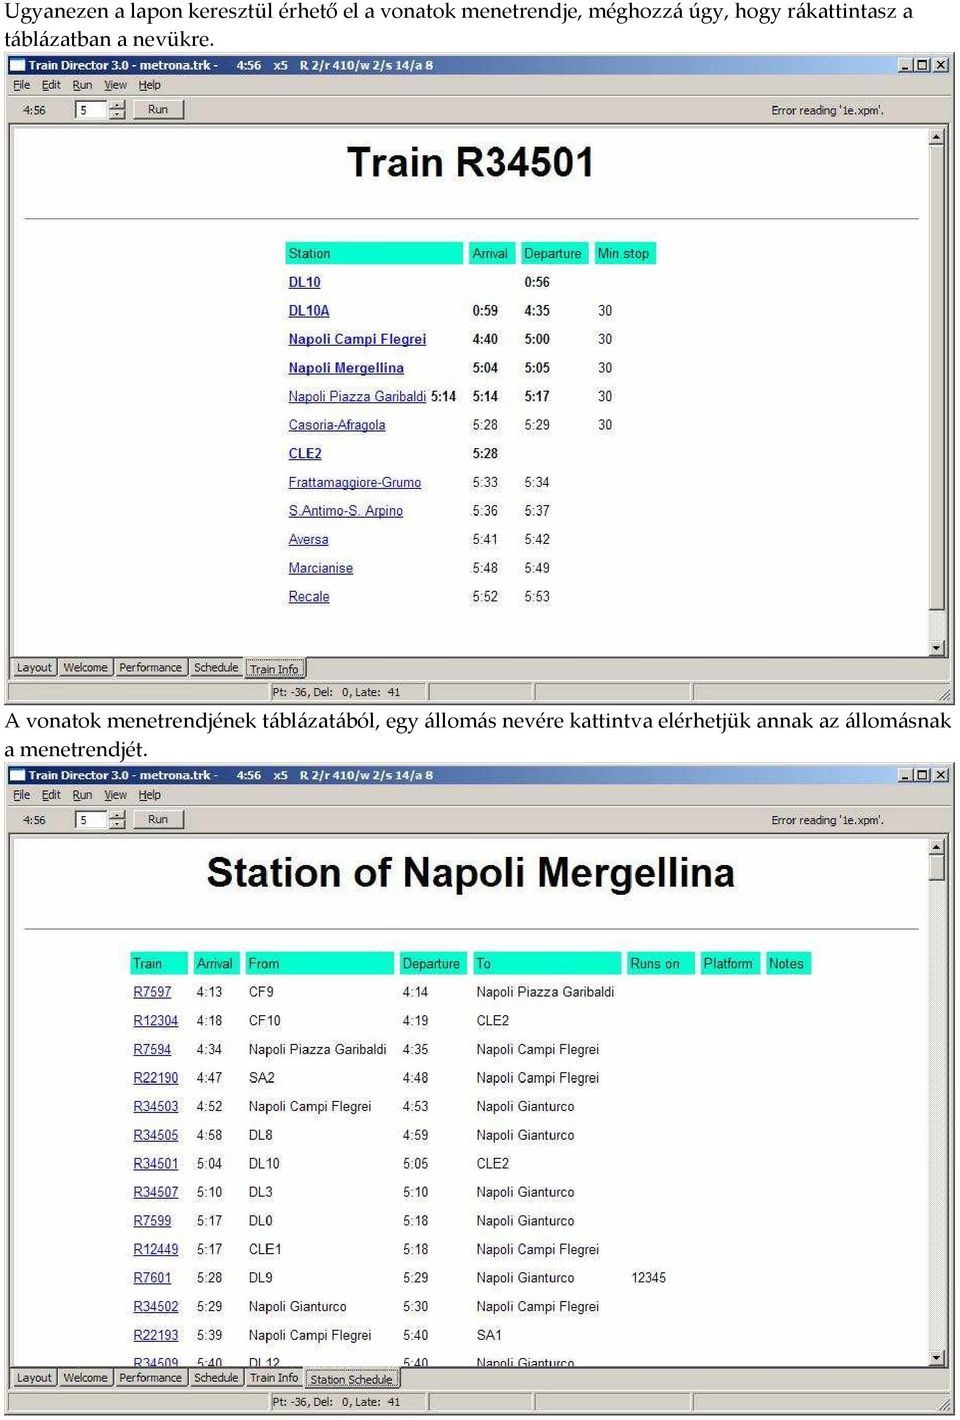This screenshot has height=1420, width=960.
Task: Decrease the speed multiplier spinner in the station schedule window
Action: click(x=118, y=825)
